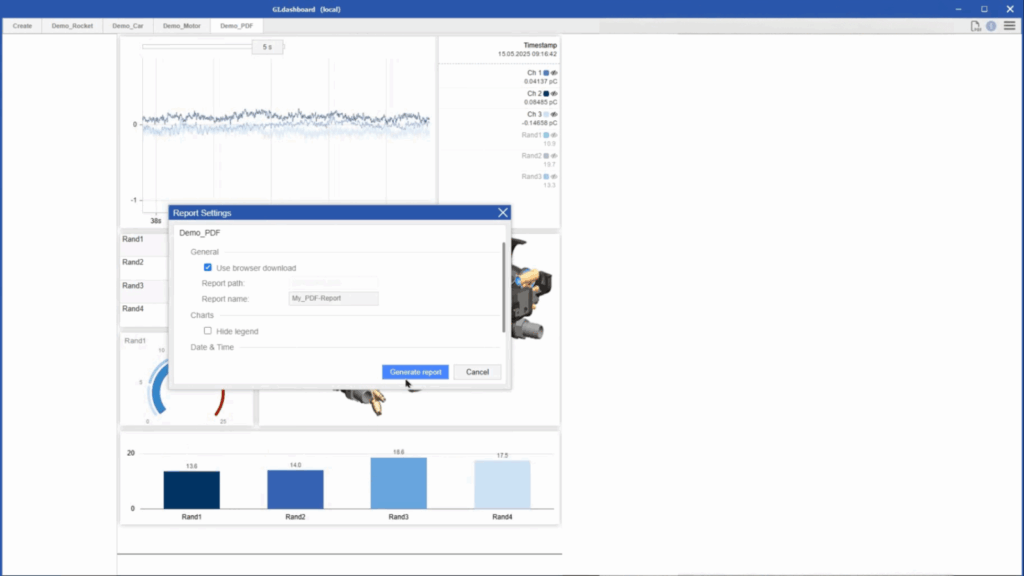Click the Rand3 legend color swatch
The height and width of the screenshot is (576, 1024).
click(x=547, y=177)
